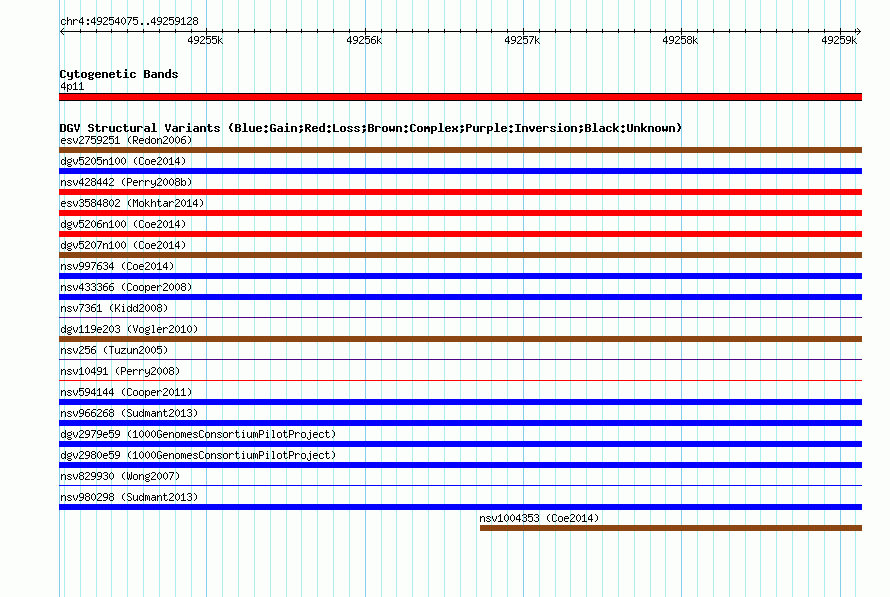Viewport: 890px width, 597px height.
Task: Click the red bar under nsv428442
Action: pyautogui.click(x=460, y=192)
